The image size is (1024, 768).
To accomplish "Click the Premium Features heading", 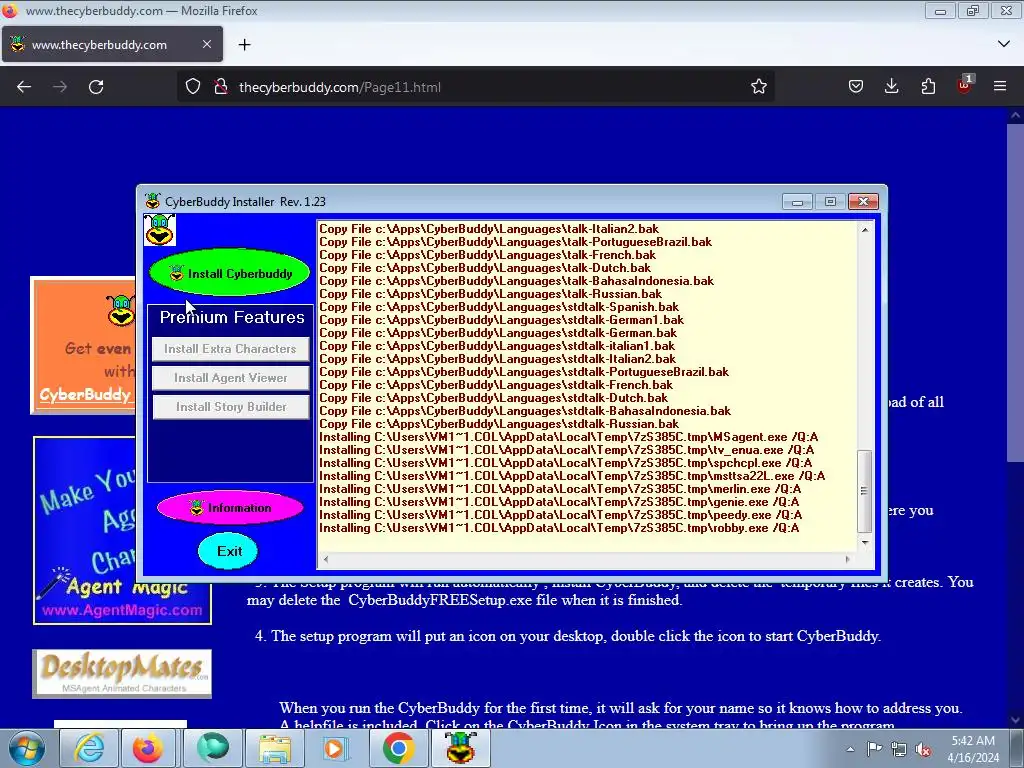I will click(232, 317).
